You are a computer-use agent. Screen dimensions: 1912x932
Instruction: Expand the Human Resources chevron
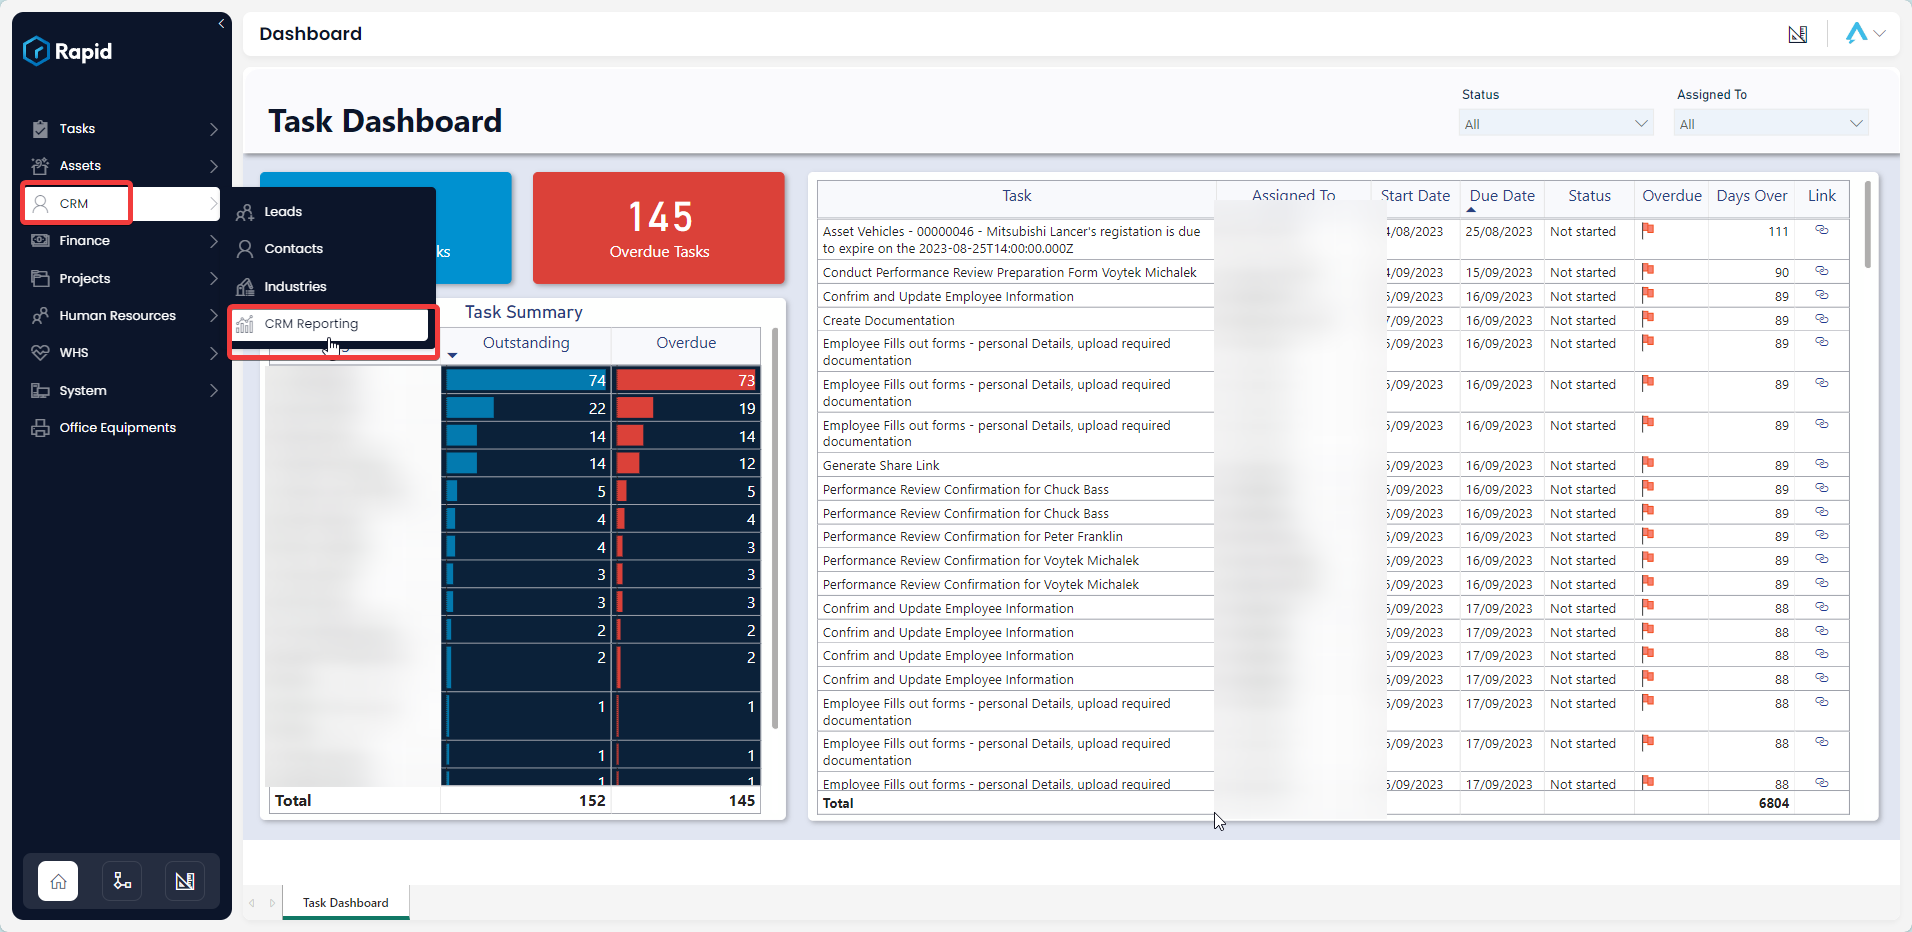click(x=213, y=316)
